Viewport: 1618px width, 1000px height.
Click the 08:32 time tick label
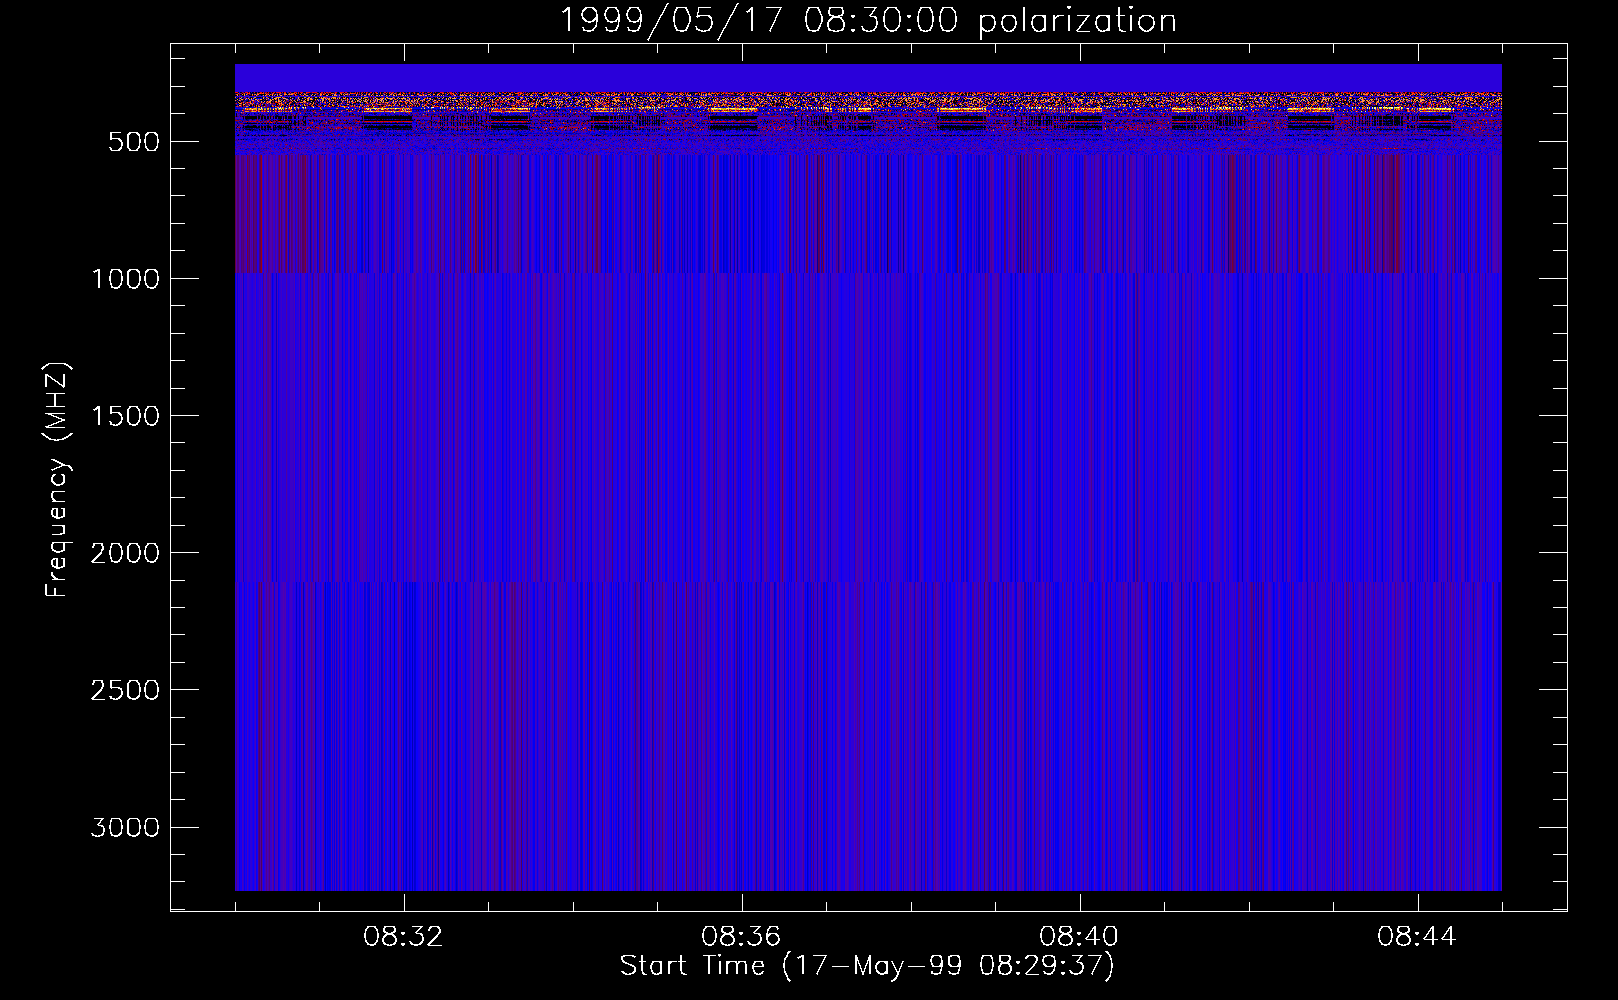point(403,937)
